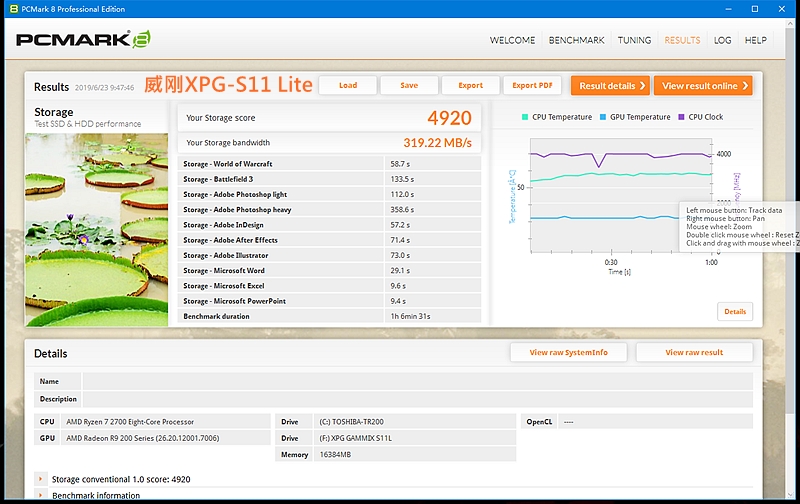
Task: Open the Log tab
Action: (722, 40)
